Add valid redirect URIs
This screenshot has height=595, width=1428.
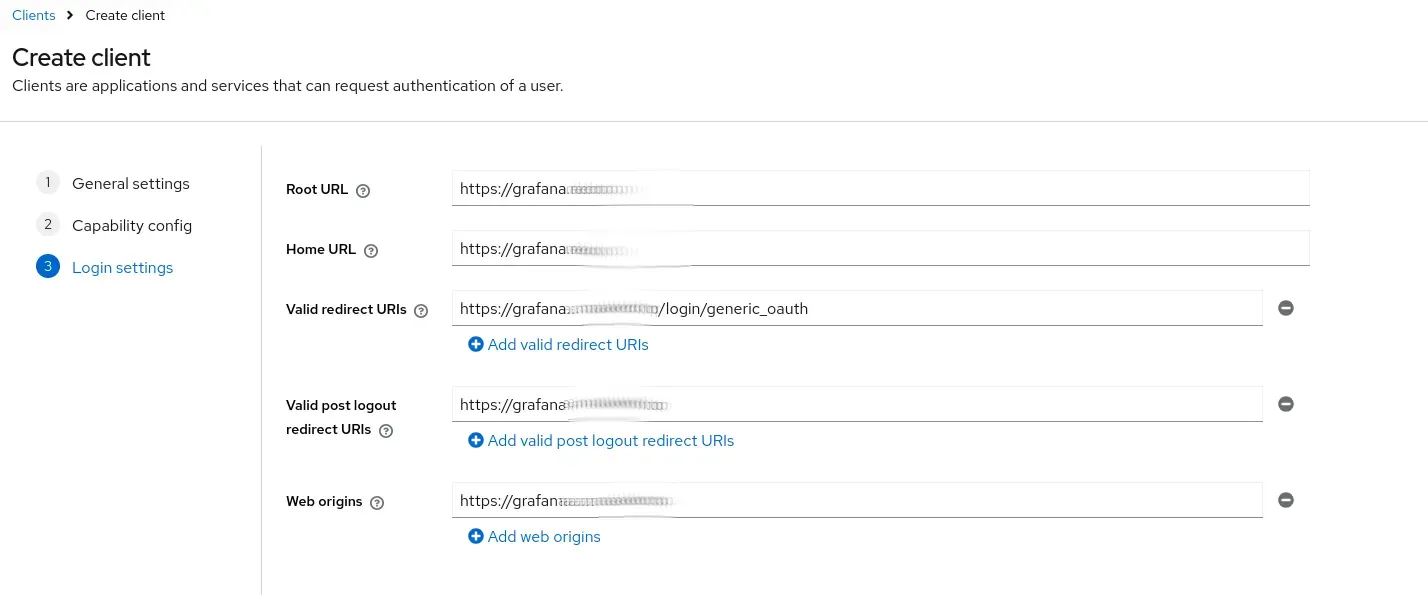pyautogui.click(x=558, y=344)
